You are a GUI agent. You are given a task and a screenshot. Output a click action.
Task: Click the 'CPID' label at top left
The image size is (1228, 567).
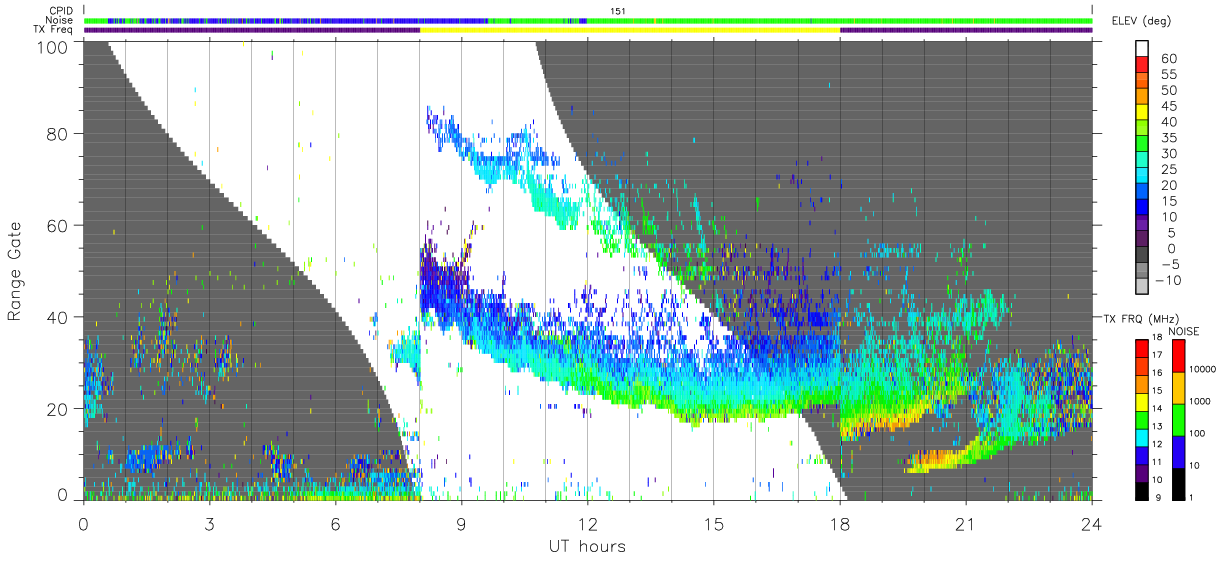(x=60, y=11)
